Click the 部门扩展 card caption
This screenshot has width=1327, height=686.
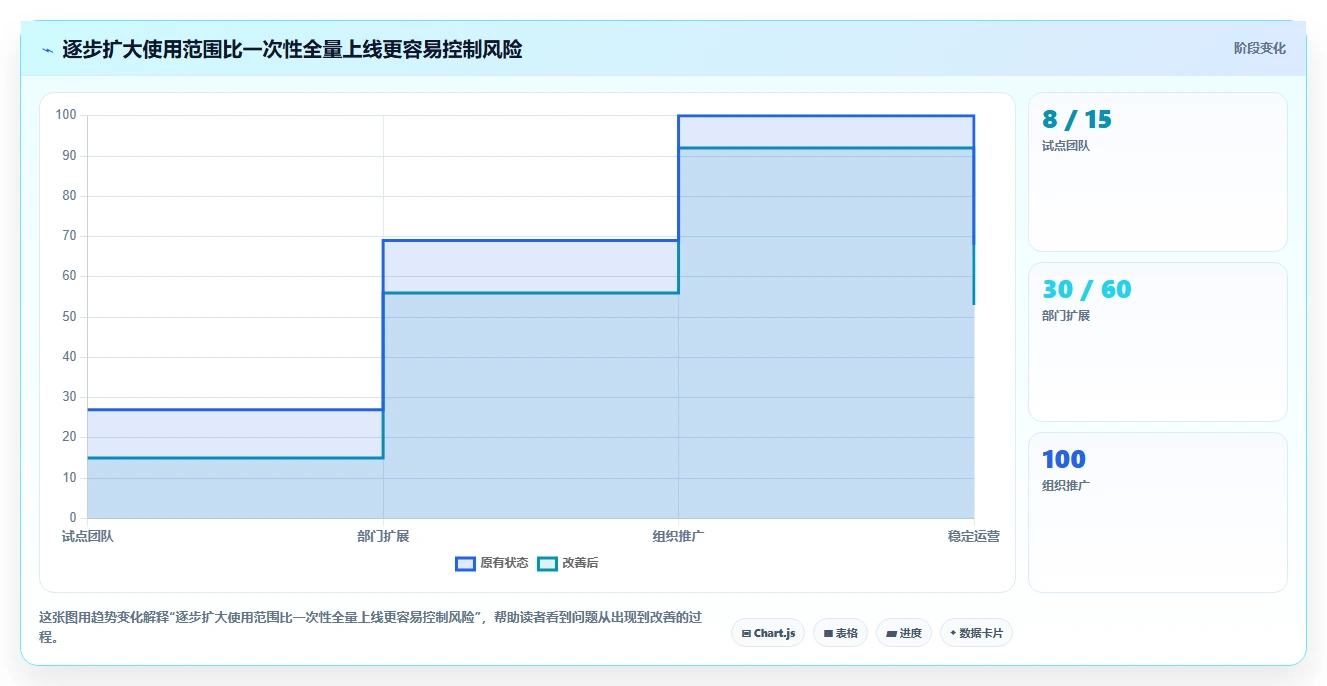pos(1066,316)
